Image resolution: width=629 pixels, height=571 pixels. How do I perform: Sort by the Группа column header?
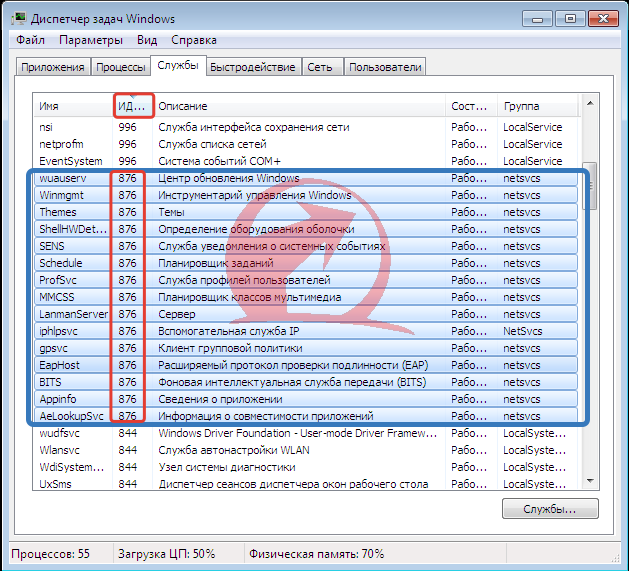coord(538,106)
